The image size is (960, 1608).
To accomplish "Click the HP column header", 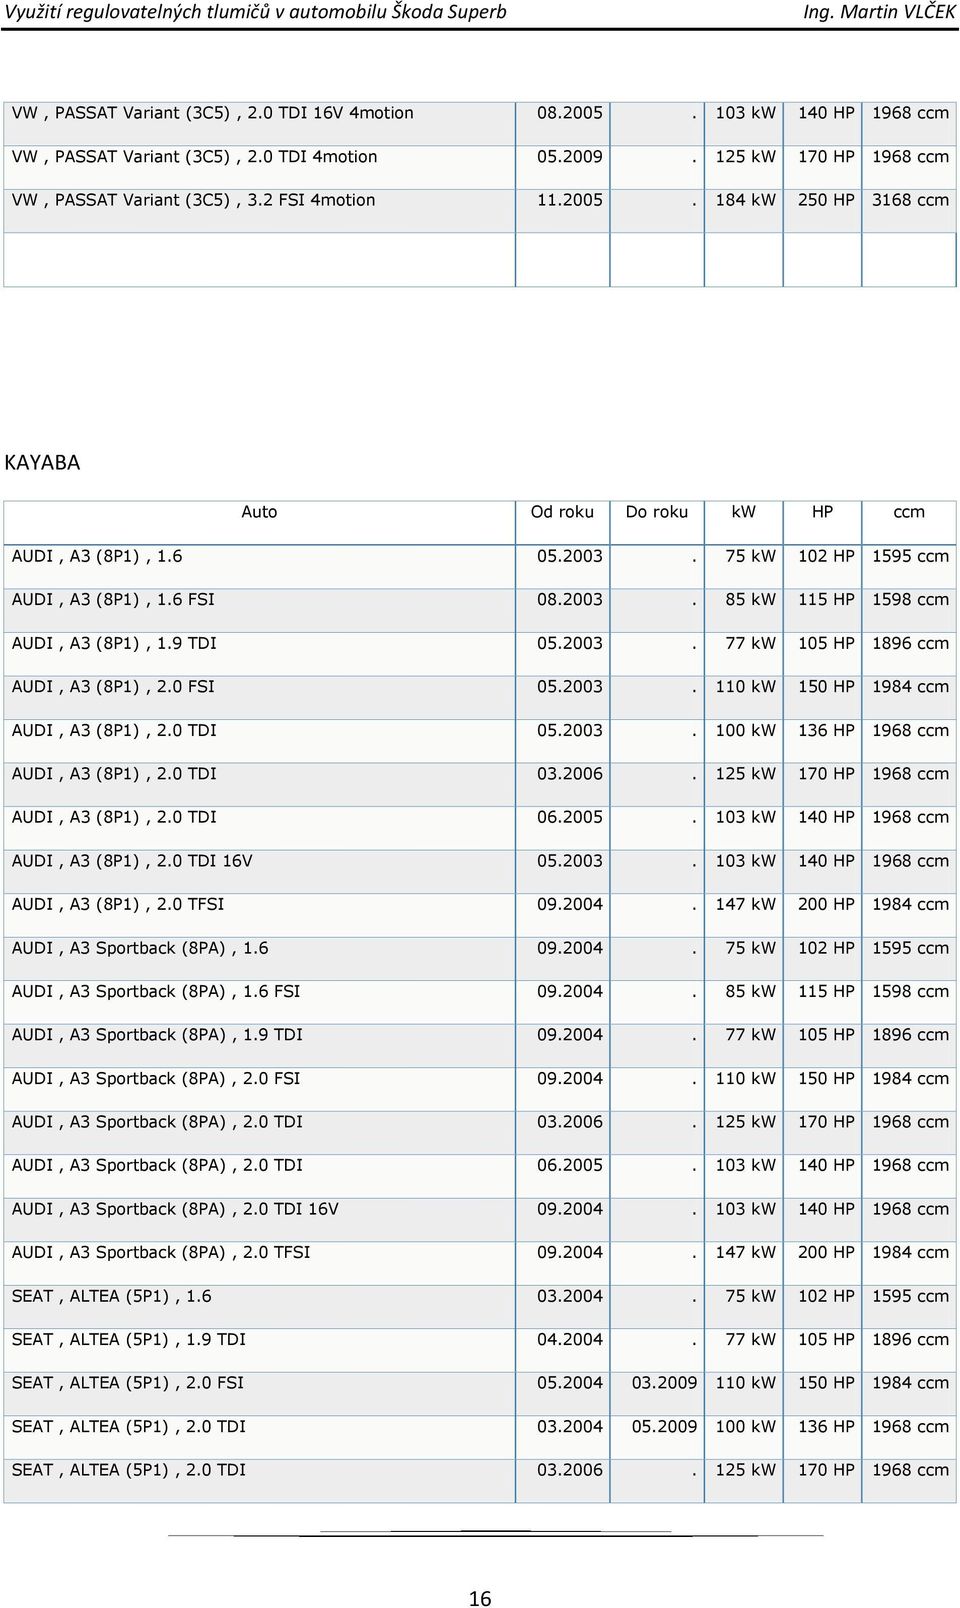I will click(x=822, y=512).
